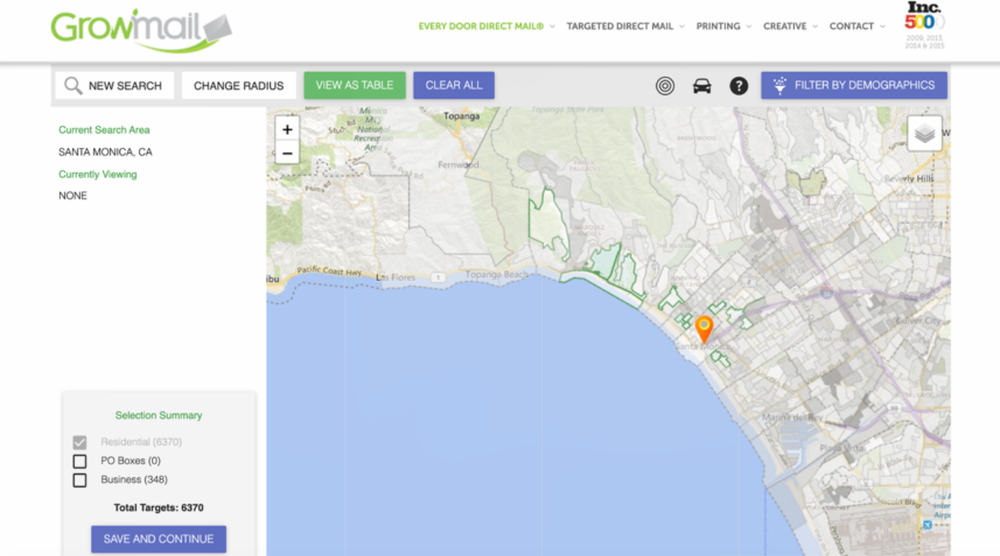This screenshot has height=556, width=1000.
Task: Click Pacific Coast Hwy road label
Action: (x=329, y=271)
